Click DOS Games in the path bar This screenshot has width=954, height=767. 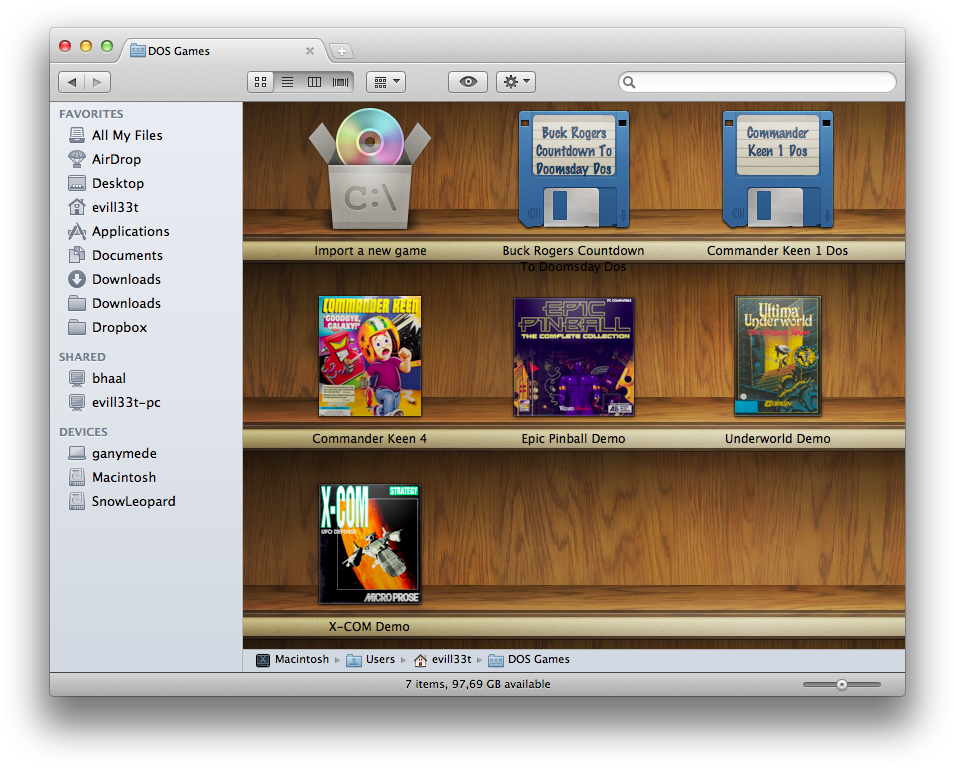pyautogui.click(x=529, y=659)
